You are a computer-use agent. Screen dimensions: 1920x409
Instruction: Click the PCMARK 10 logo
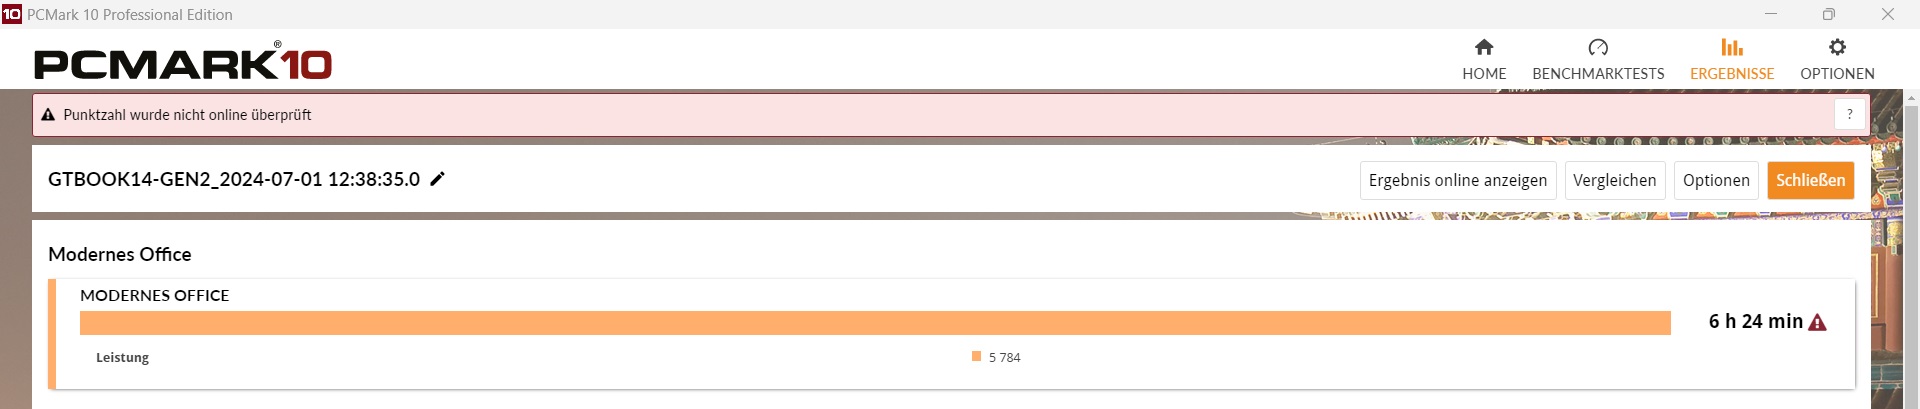pos(183,63)
